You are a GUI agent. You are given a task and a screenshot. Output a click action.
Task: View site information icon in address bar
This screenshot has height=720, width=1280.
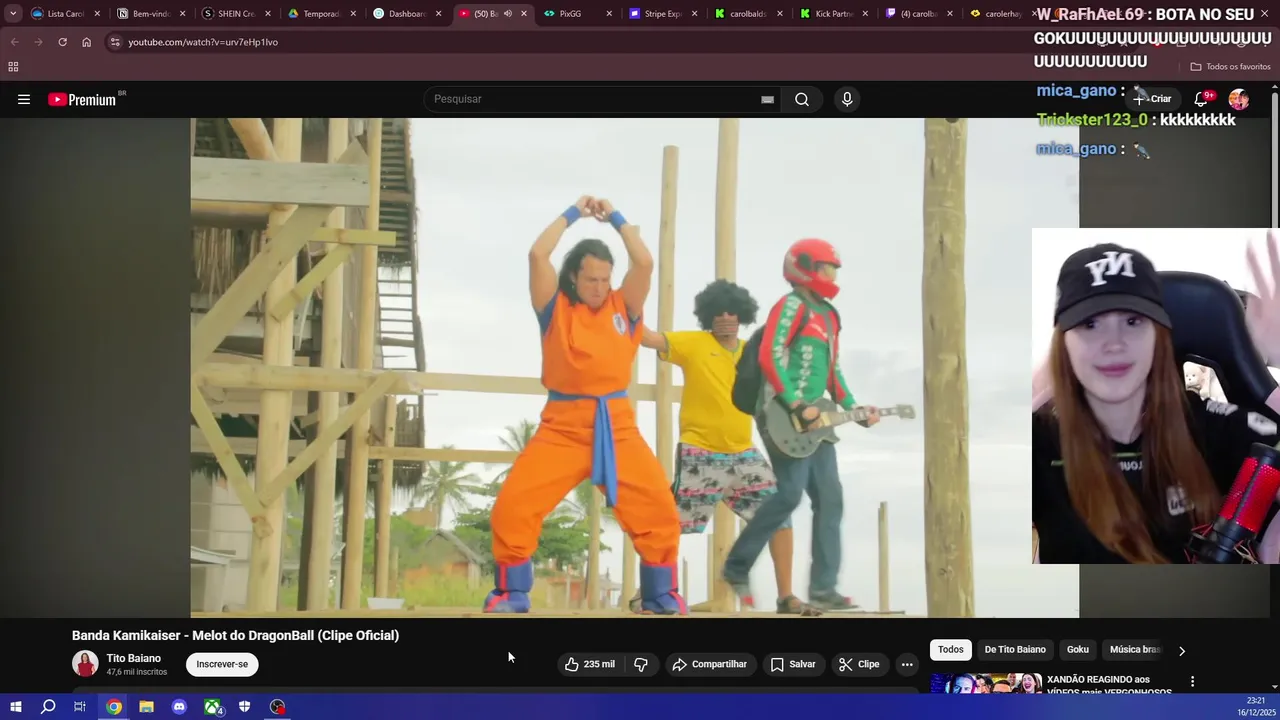115,42
